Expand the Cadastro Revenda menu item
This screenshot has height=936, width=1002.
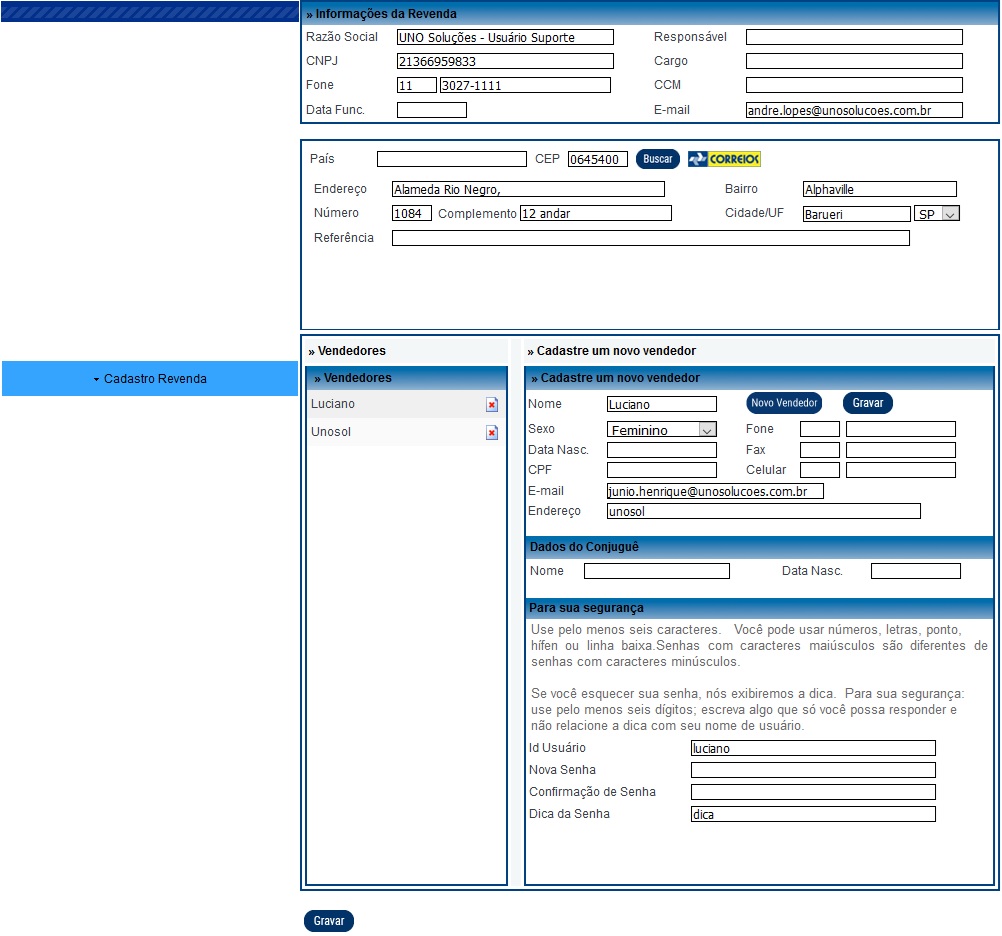pyautogui.click(x=150, y=379)
